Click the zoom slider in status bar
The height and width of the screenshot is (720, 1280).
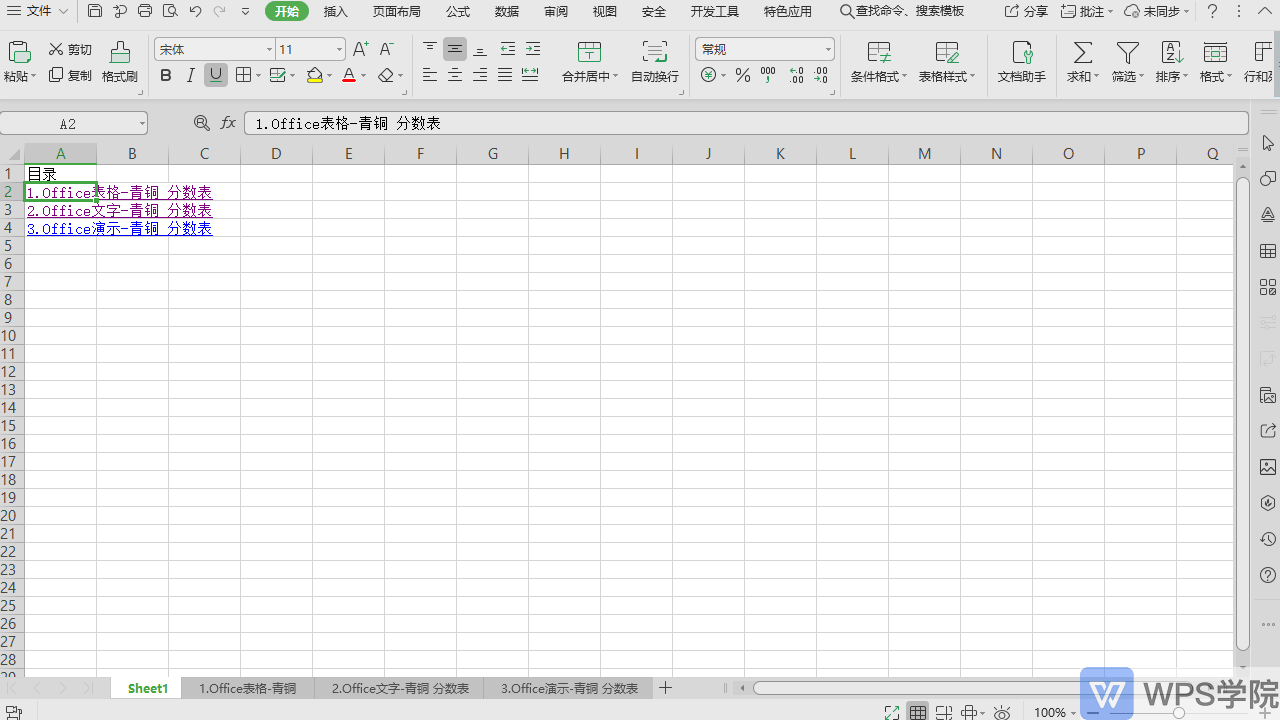(x=1178, y=713)
